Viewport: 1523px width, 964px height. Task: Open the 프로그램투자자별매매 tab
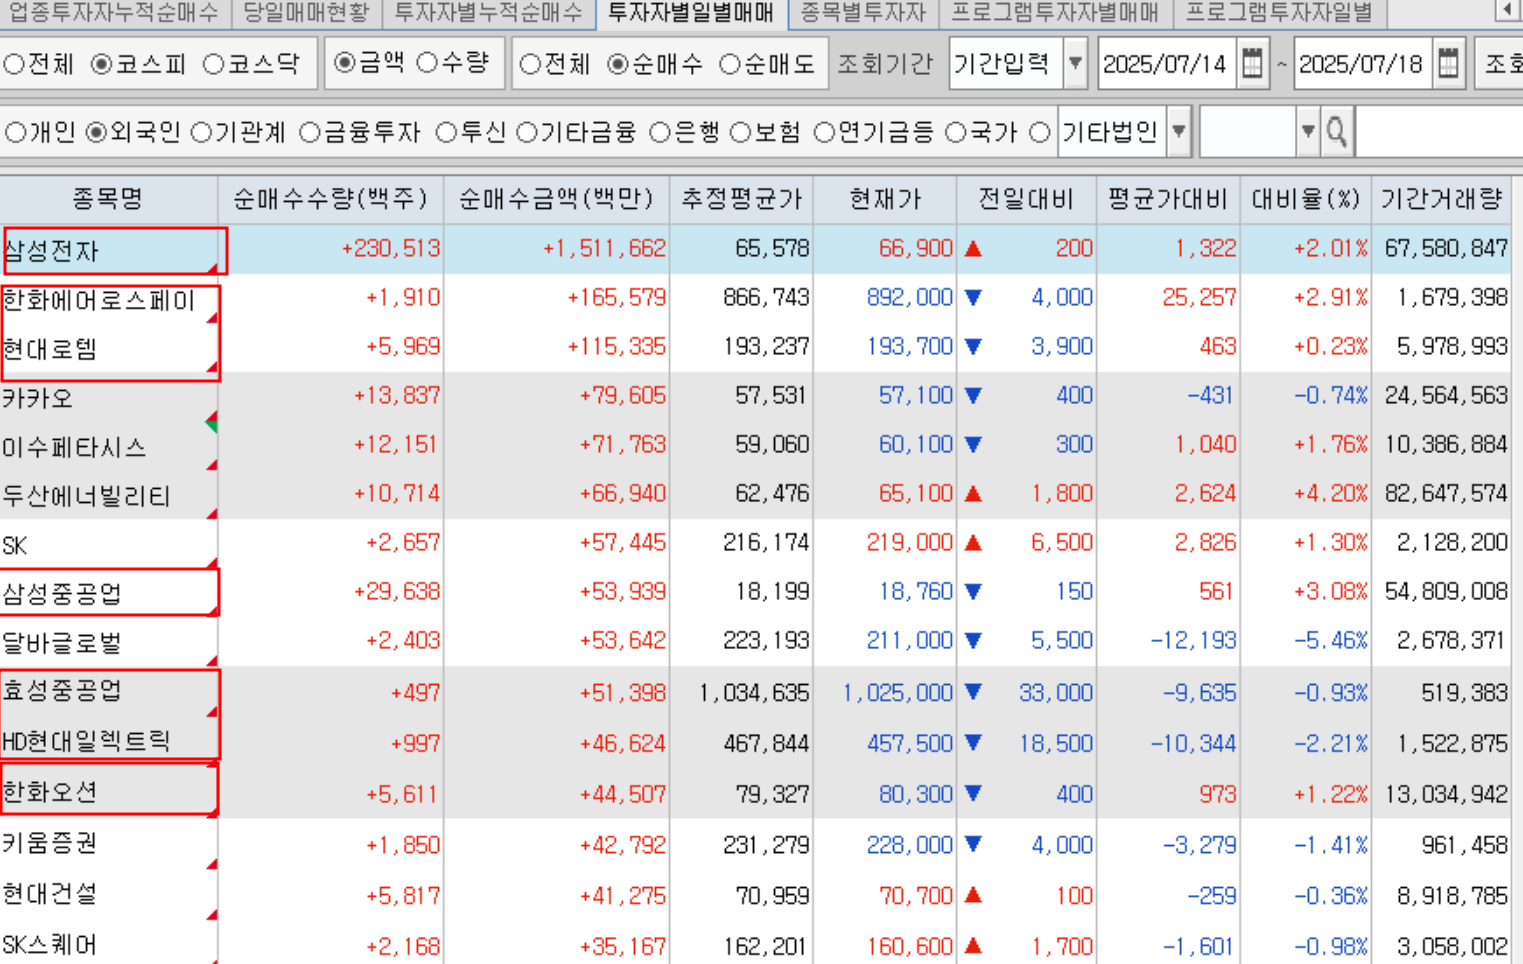(x=1054, y=12)
